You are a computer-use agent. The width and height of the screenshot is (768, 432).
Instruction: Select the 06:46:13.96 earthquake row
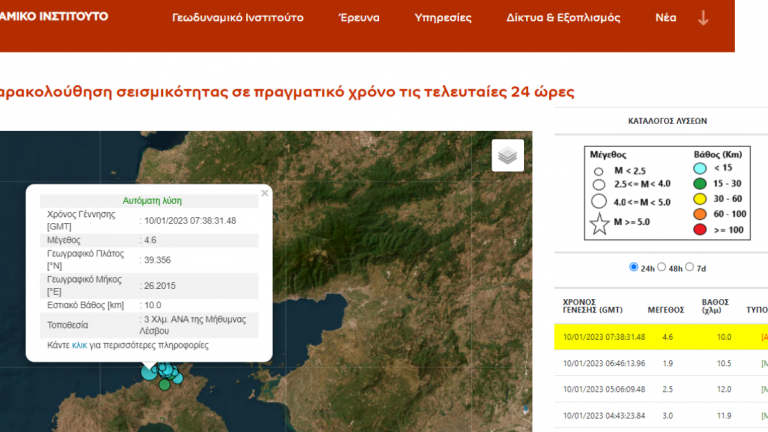pos(661,363)
